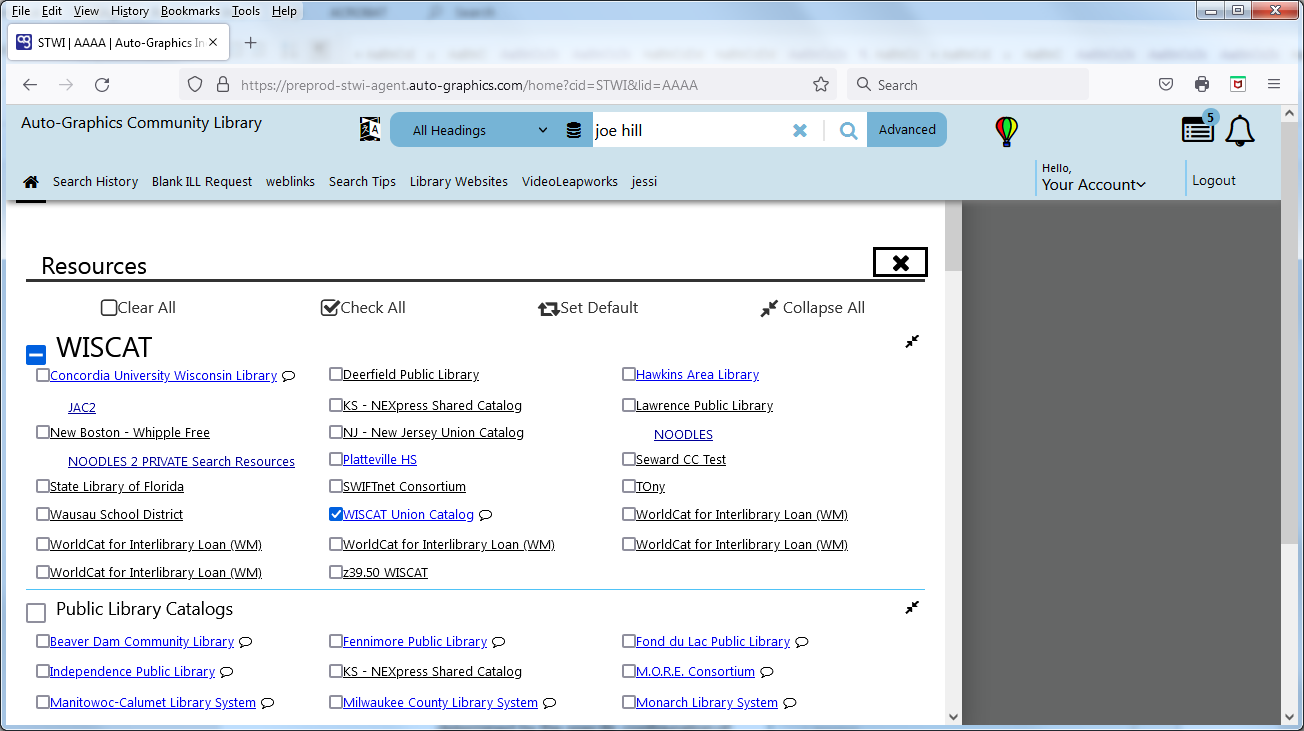Open the JAC2 link
Image resolution: width=1304 pixels, height=731 pixels.
(x=82, y=408)
